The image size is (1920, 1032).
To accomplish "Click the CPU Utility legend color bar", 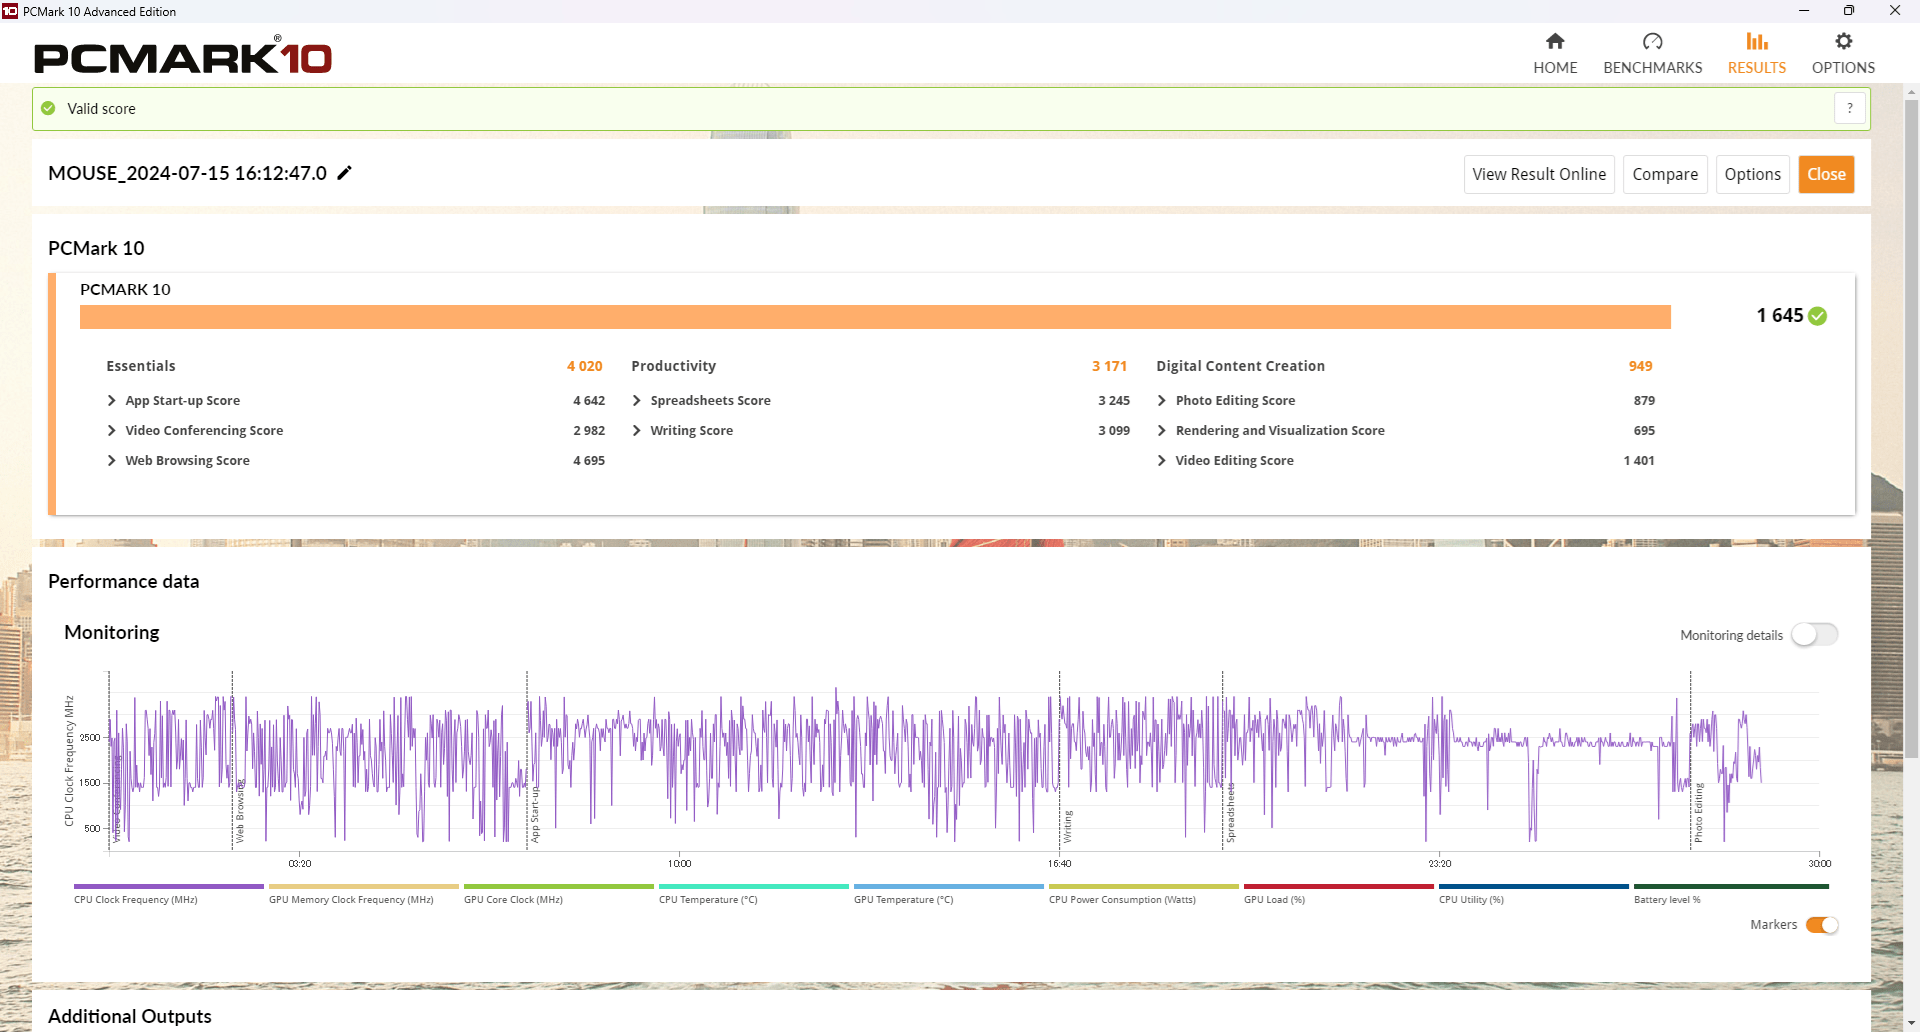I will (1533, 886).
